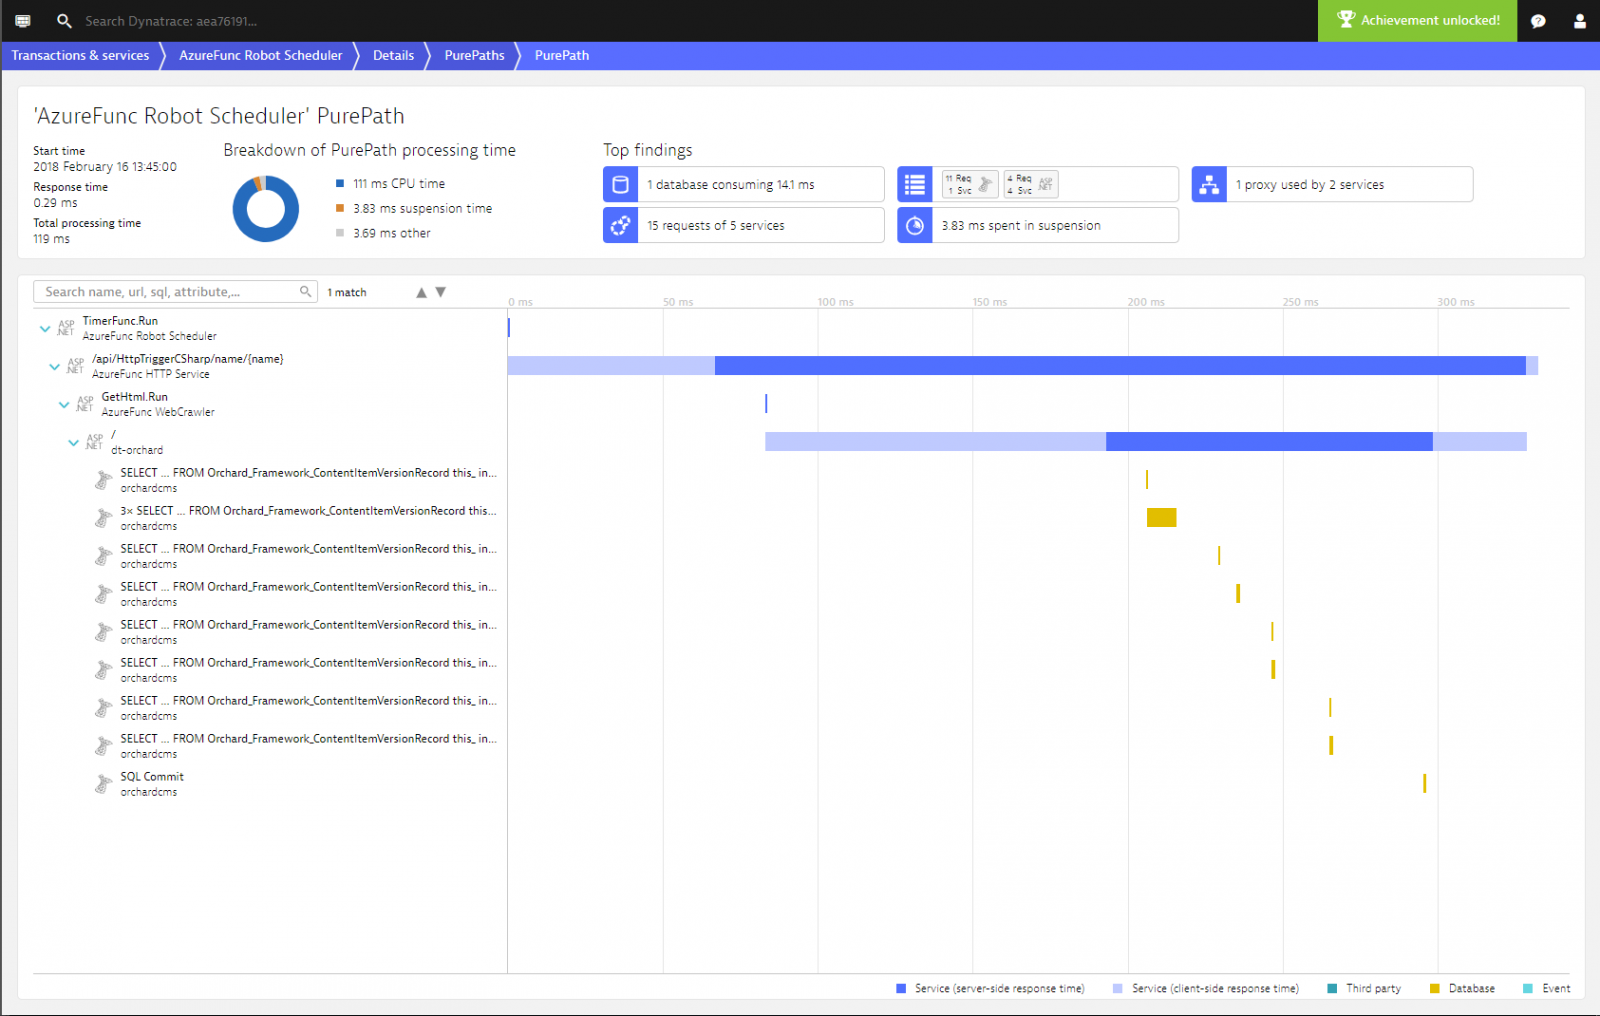Click the requests of services icon
The height and width of the screenshot is (1016, 1600).
coord(620,226)
